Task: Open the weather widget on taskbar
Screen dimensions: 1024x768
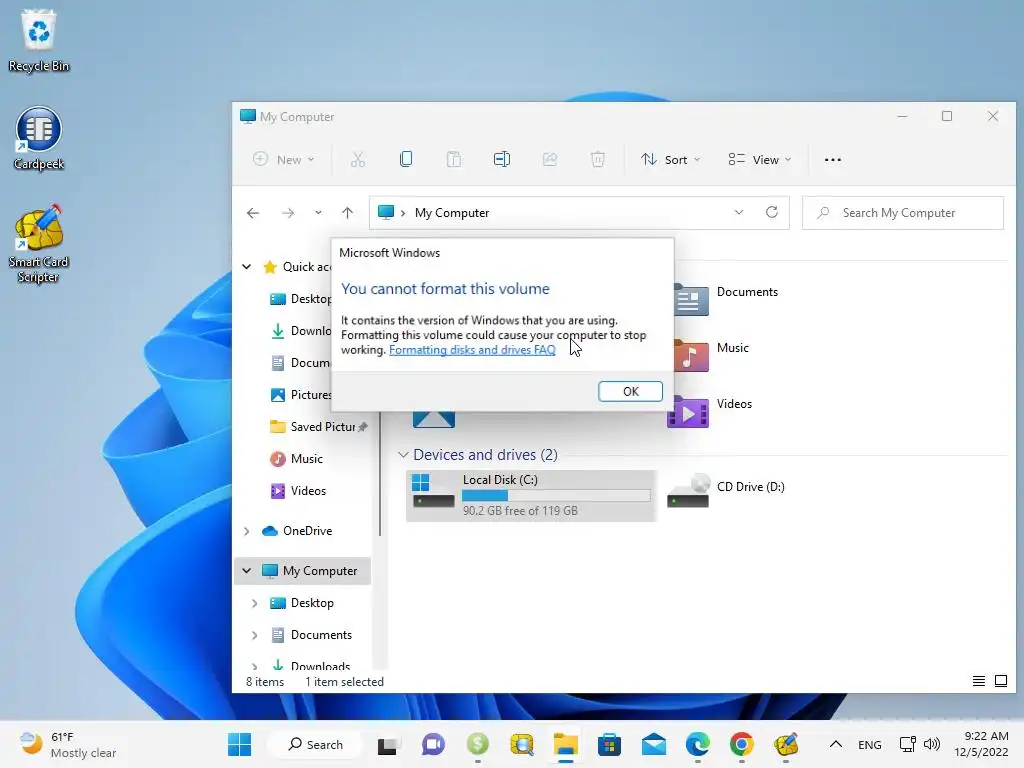Action: click(x=67, y=744)
